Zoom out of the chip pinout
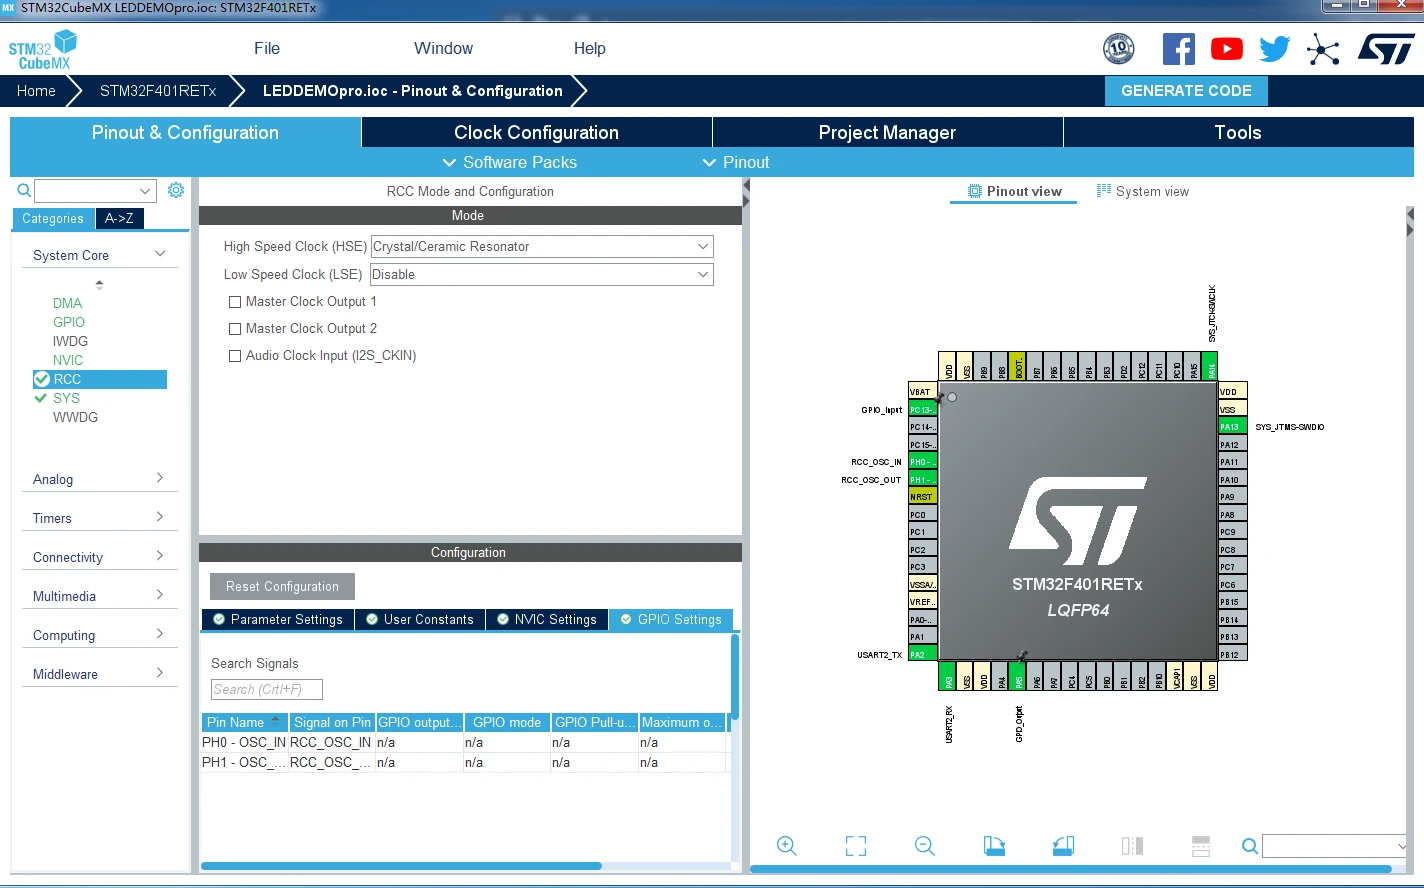This screenshot has width=1424, height=888. pos(925,846)
